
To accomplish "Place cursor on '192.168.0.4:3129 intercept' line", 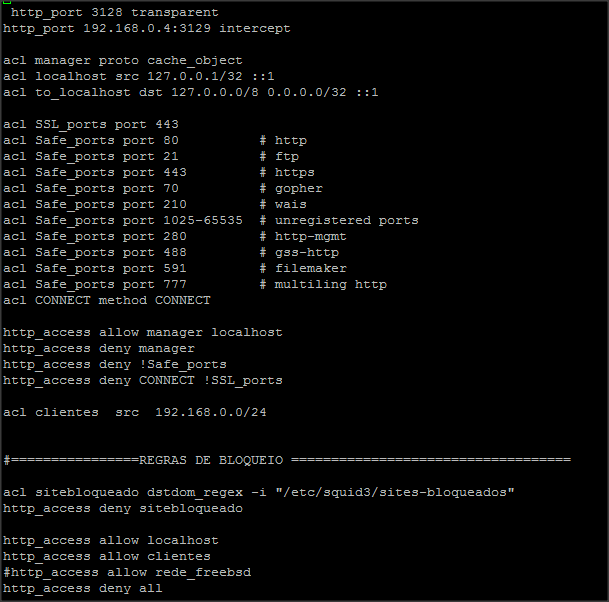I will click(147, 28).
